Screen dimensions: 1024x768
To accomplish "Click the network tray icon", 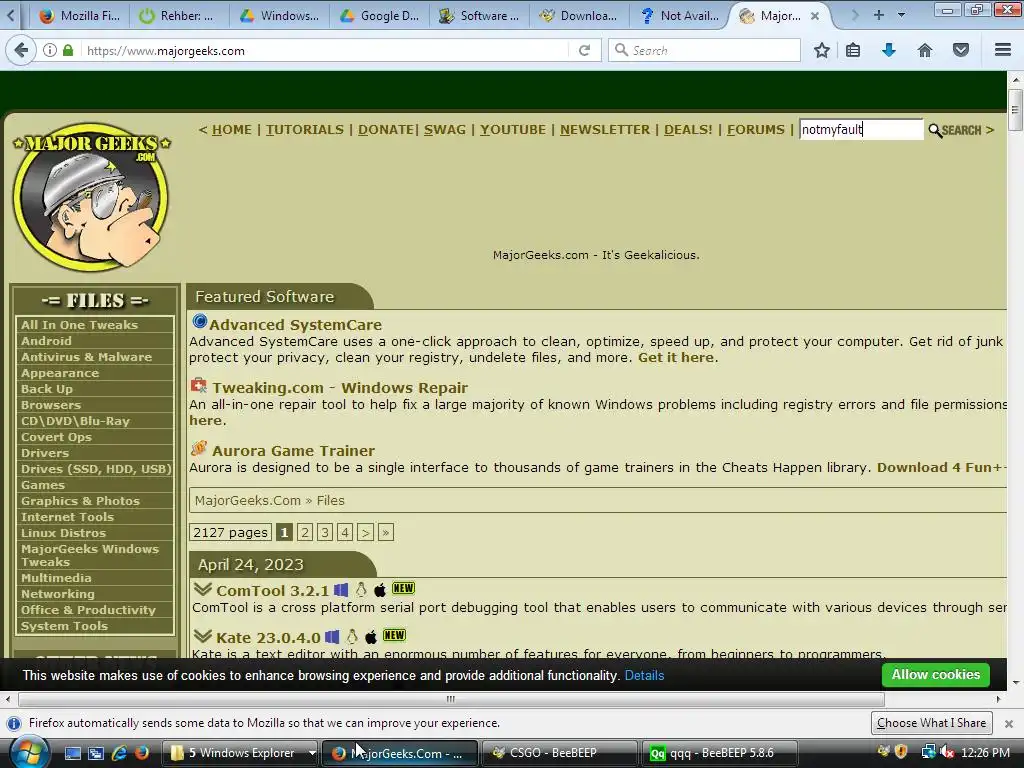I will pyautogui.click(x=928, y=752).
